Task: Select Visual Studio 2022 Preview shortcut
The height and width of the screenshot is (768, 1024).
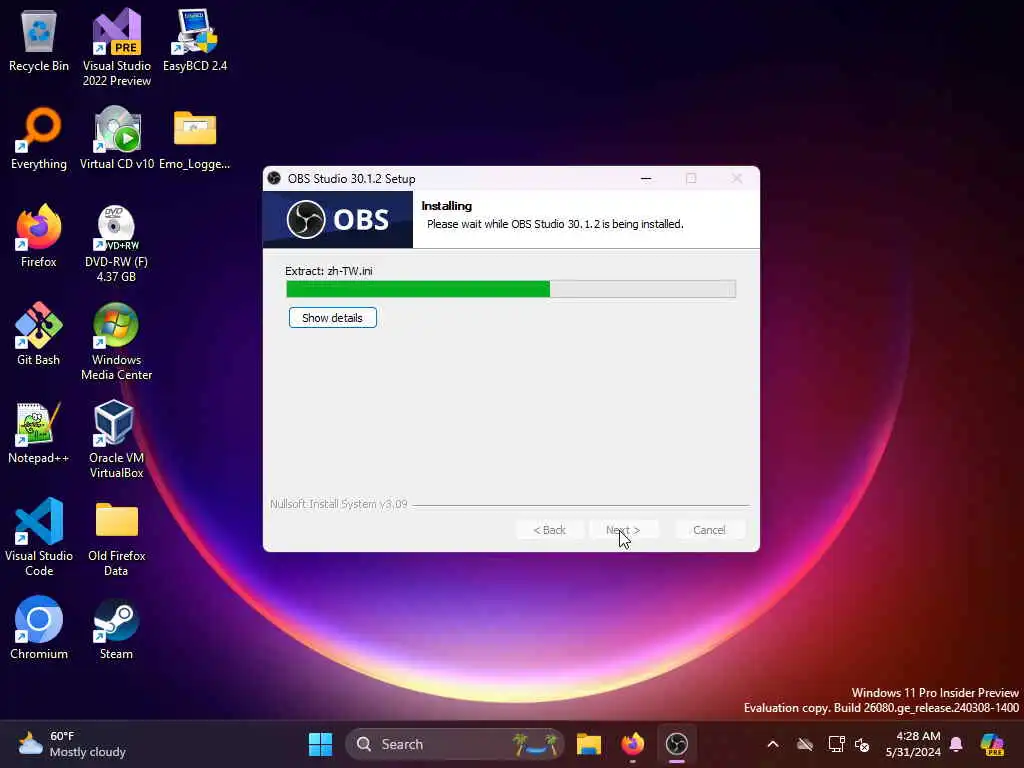Action: [117, 47]
